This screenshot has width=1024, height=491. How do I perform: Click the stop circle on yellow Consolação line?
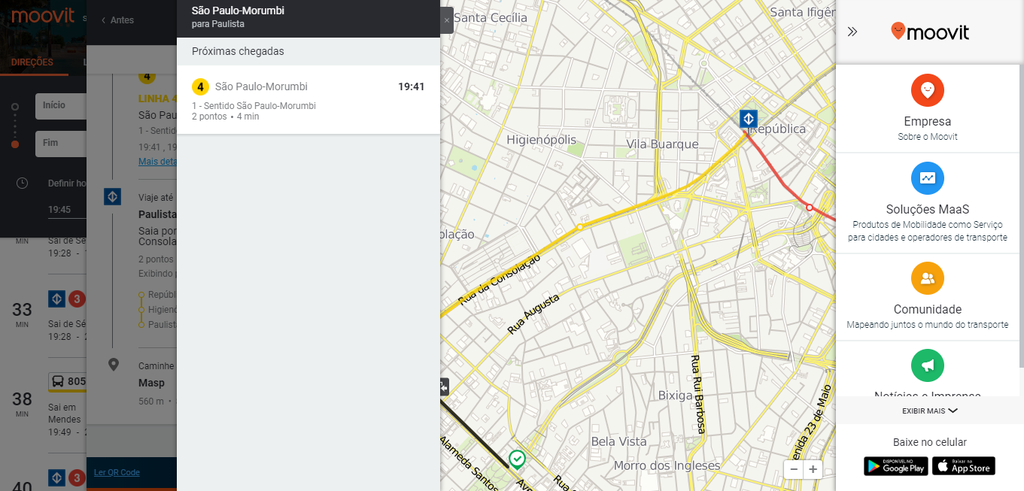580,227
